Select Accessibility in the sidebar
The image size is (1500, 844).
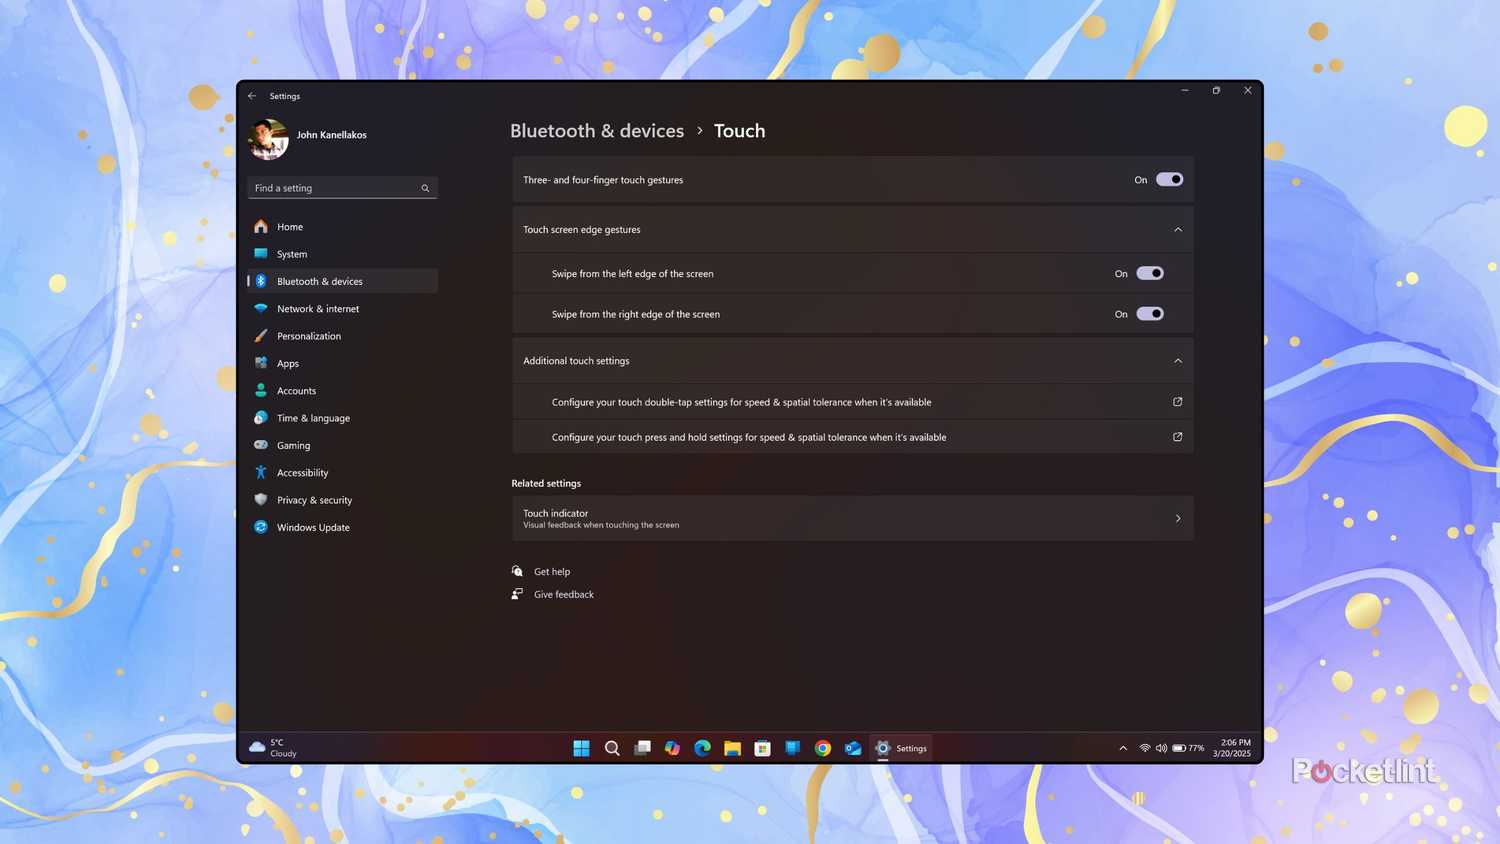pos(302,473)
